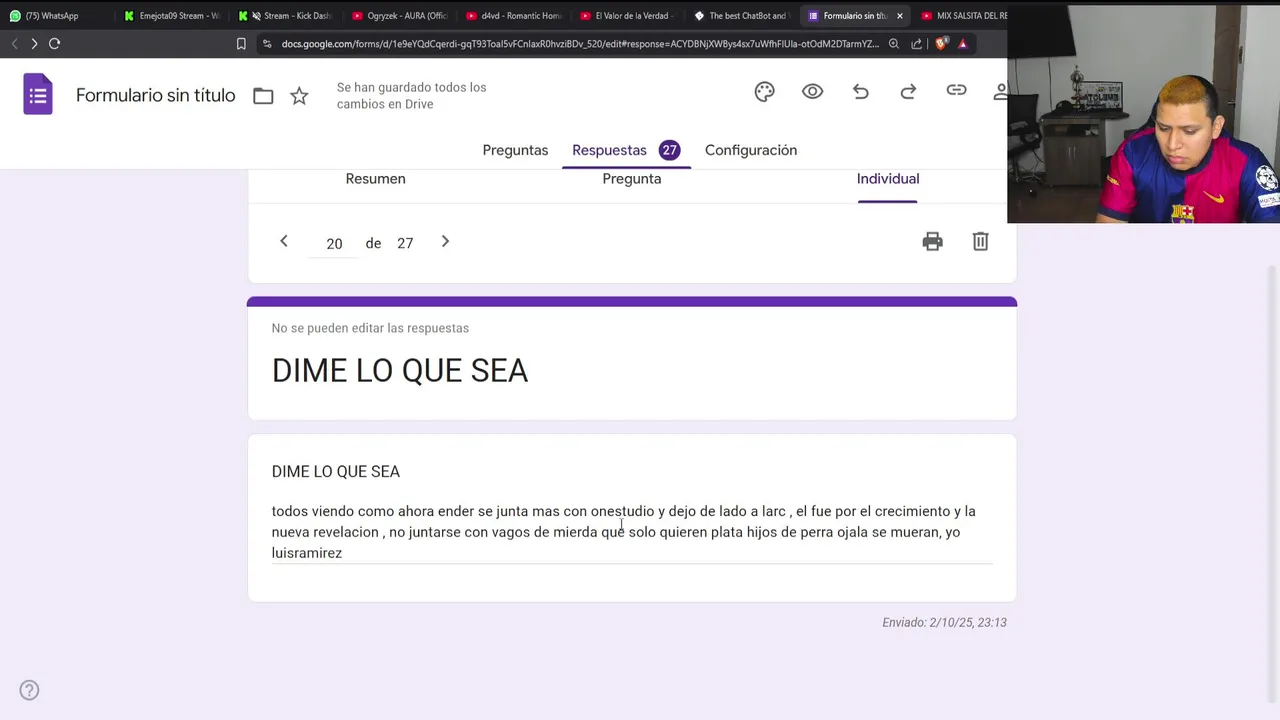Move form using the folder icon
Viewport: 1280px width, 720px height.
click(263, 96)
